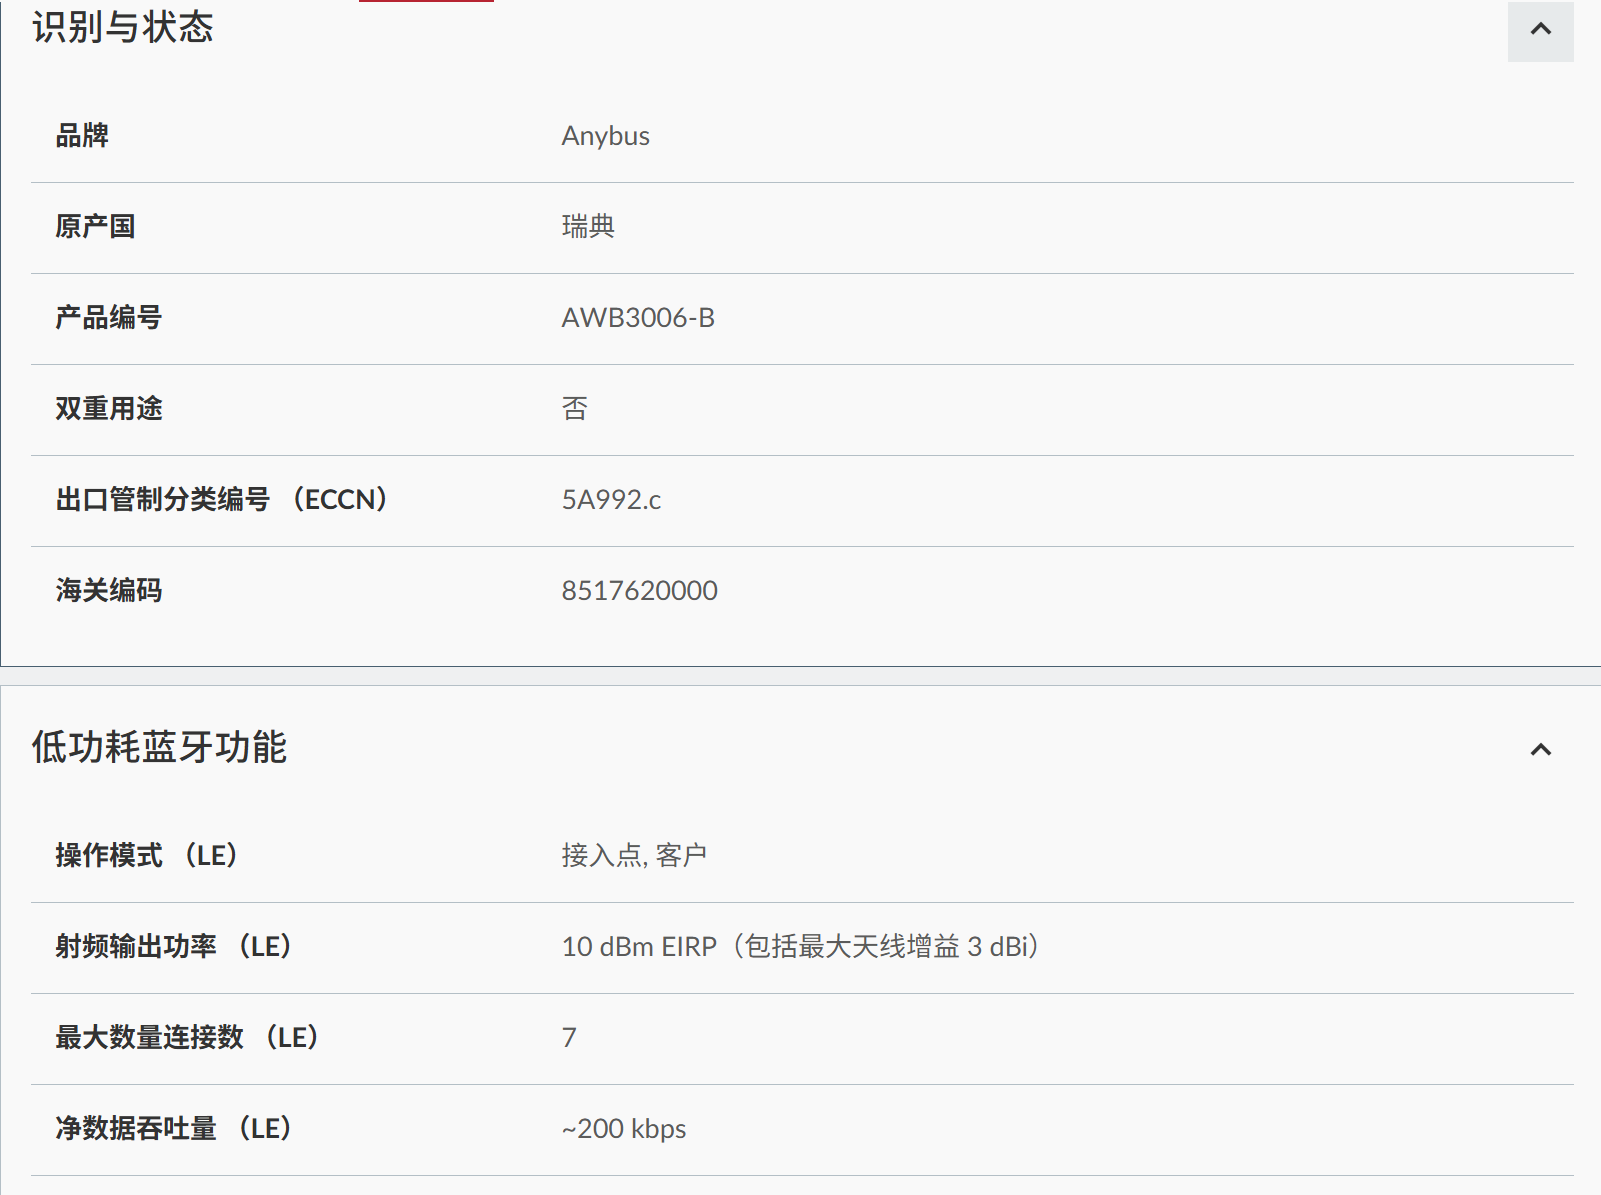This screenshot has width=1601, height=1195.
Task: Click the 出口管制分类编号 (ECCN) label
Action: click(x=222, y=500)
